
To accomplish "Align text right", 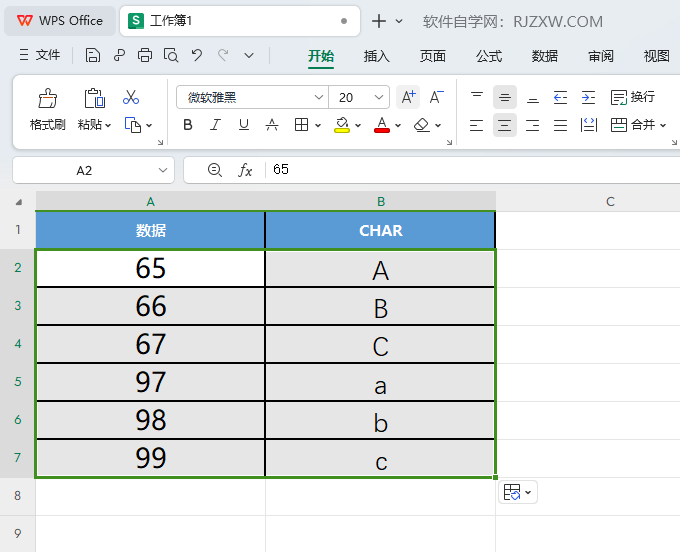I will (533, 125).
